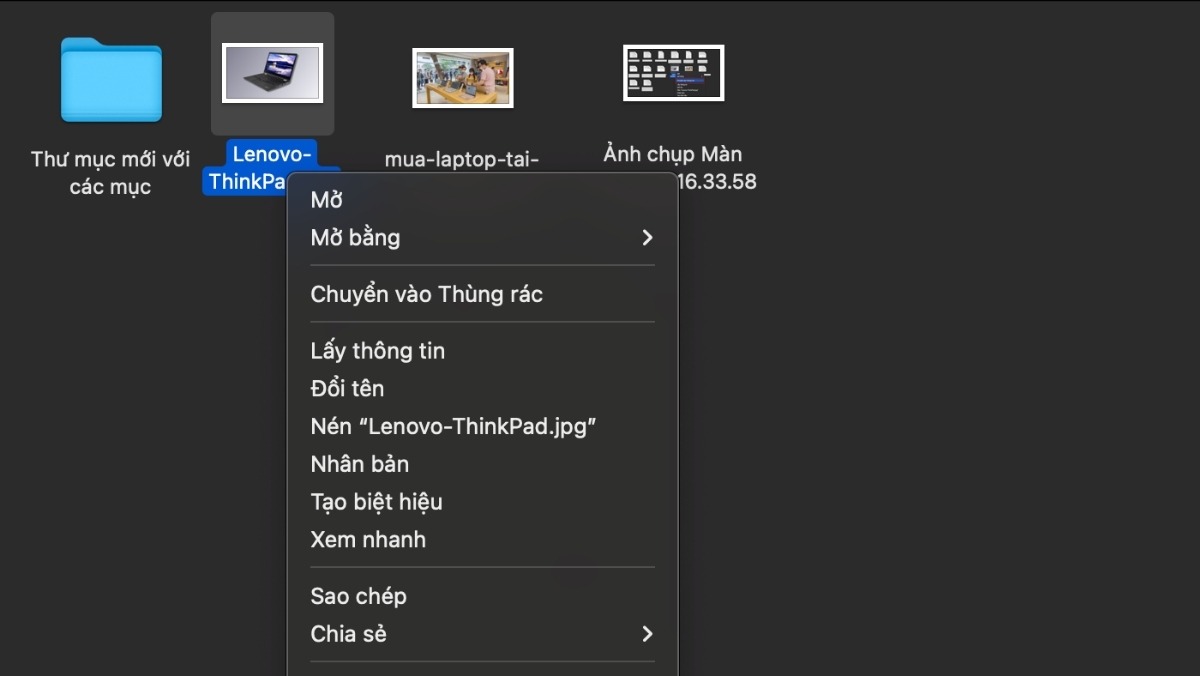The image size is (1200, 676).
Task: Select the blue folder icon
Action: pos(111,80)
